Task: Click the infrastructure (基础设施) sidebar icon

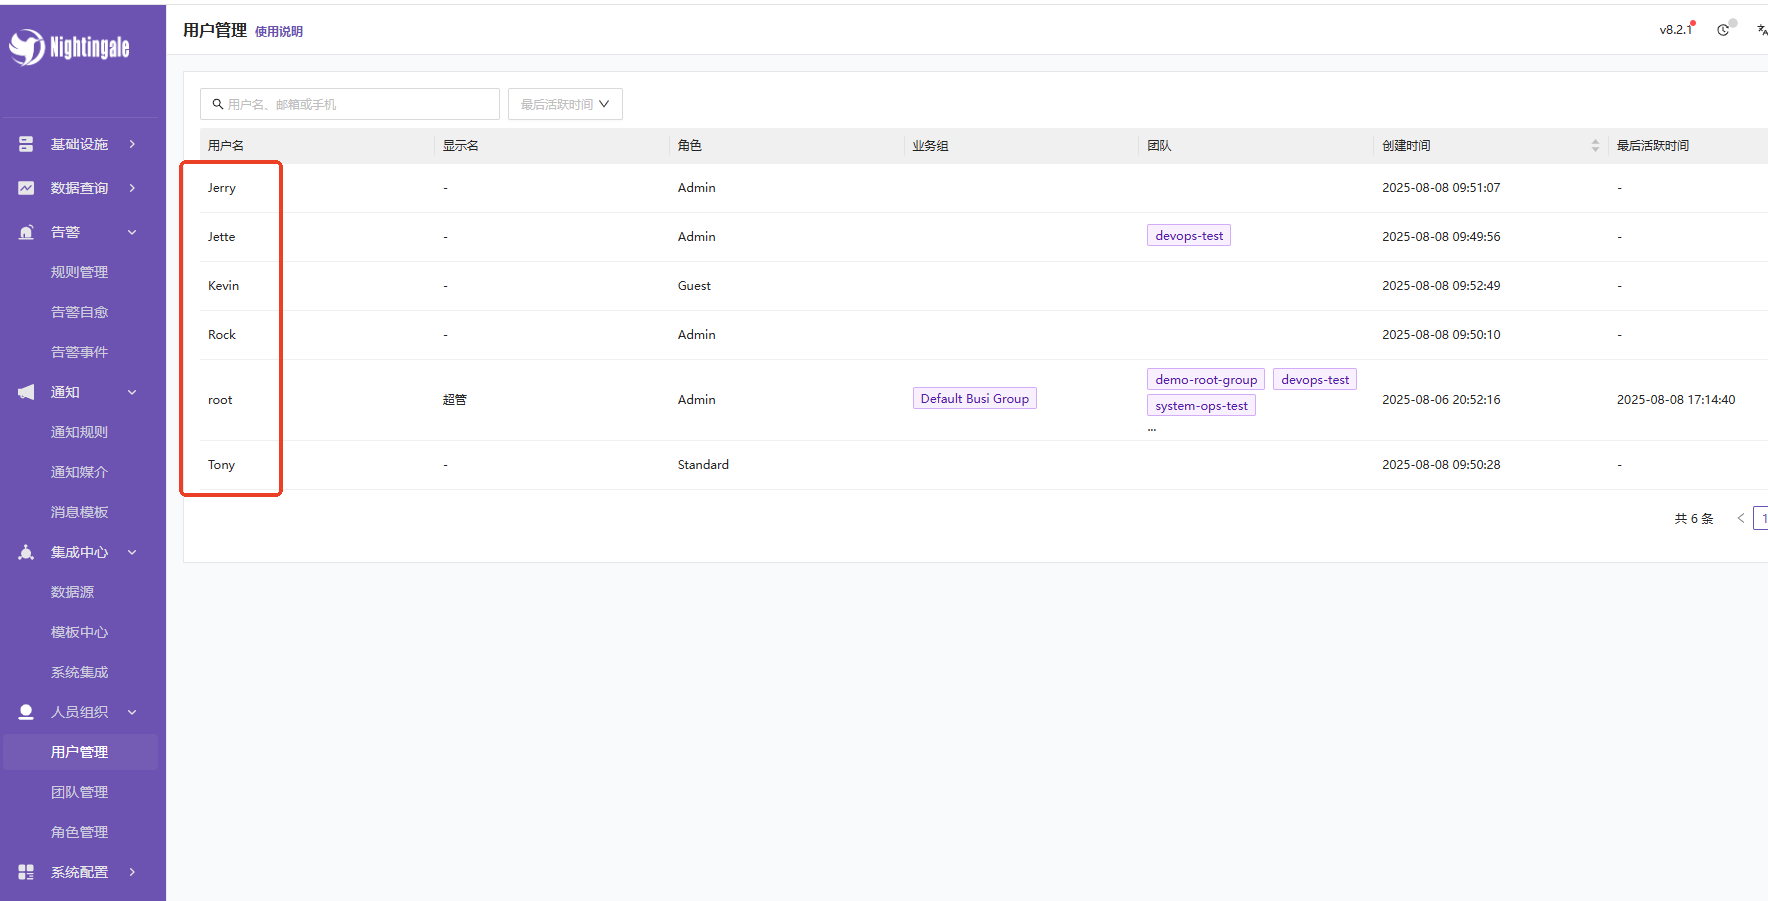Action: 26,144
